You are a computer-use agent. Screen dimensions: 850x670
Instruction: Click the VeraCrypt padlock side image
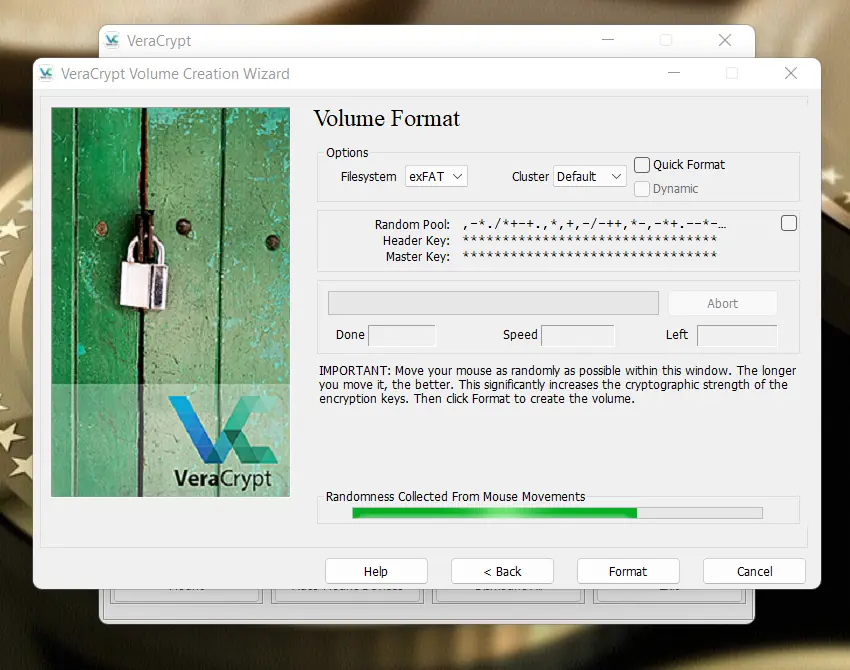coord(170,302)
